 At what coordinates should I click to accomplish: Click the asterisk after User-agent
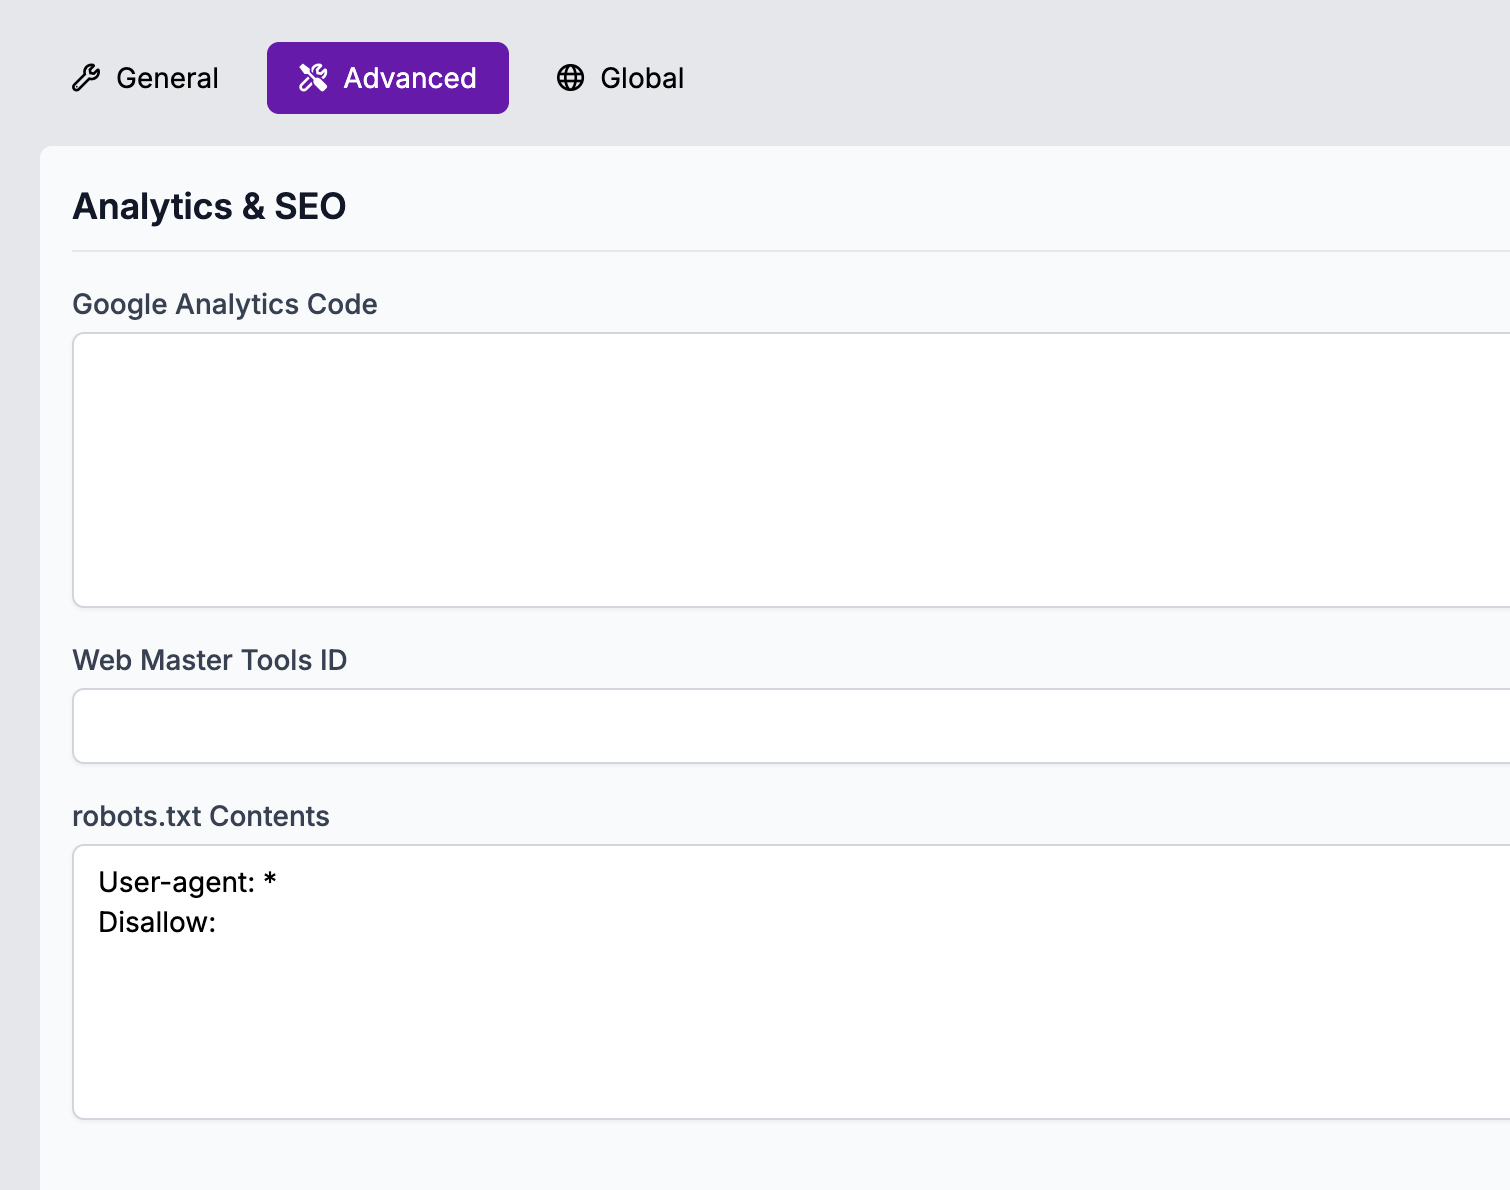click(x=270, y=880)
